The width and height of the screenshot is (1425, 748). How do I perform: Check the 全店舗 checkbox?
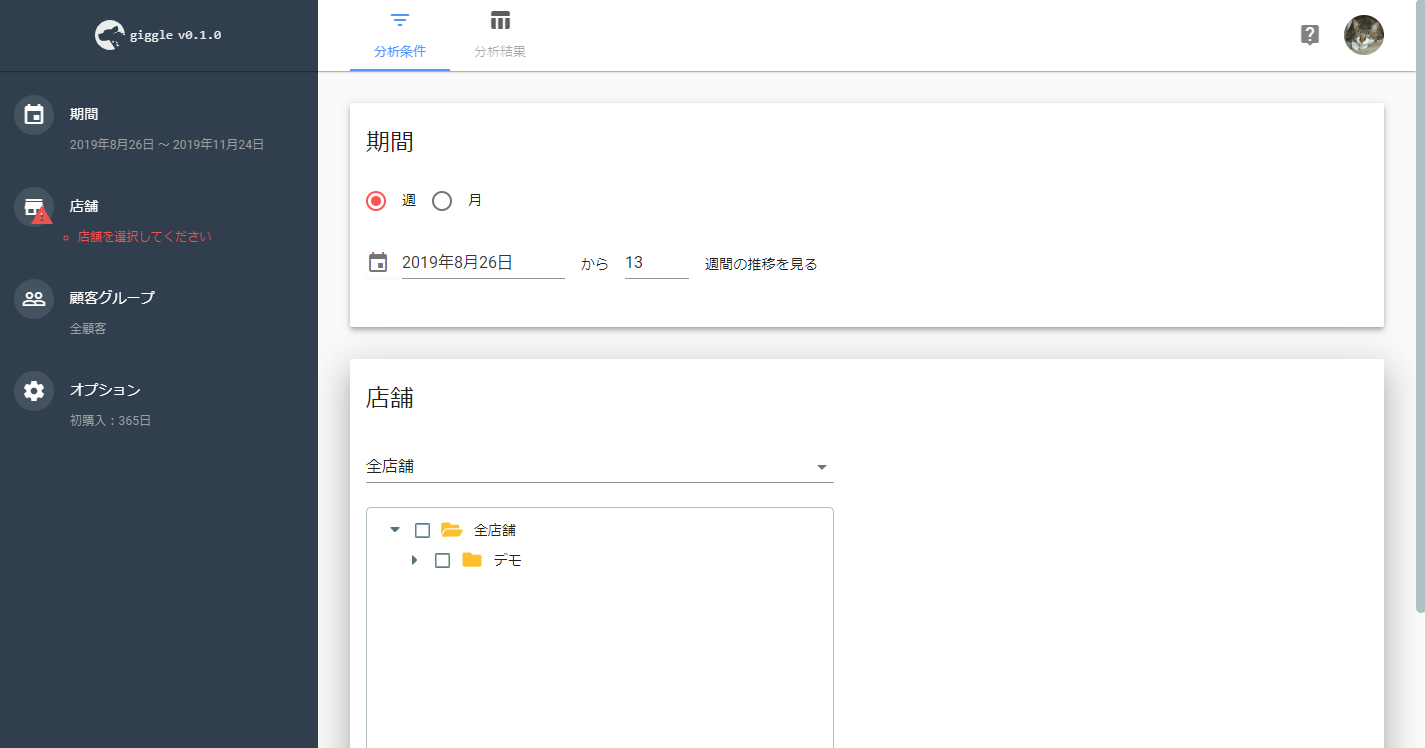422,530
